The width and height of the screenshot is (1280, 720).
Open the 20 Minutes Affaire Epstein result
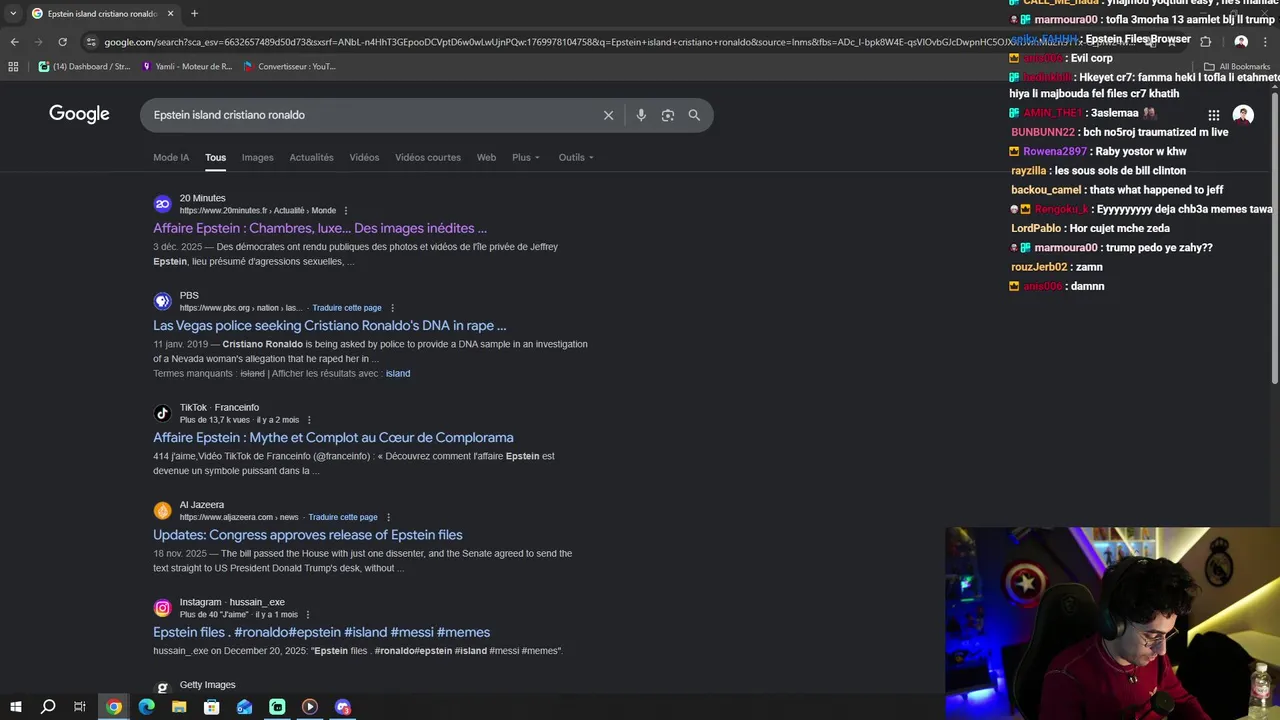click(320, 228)
